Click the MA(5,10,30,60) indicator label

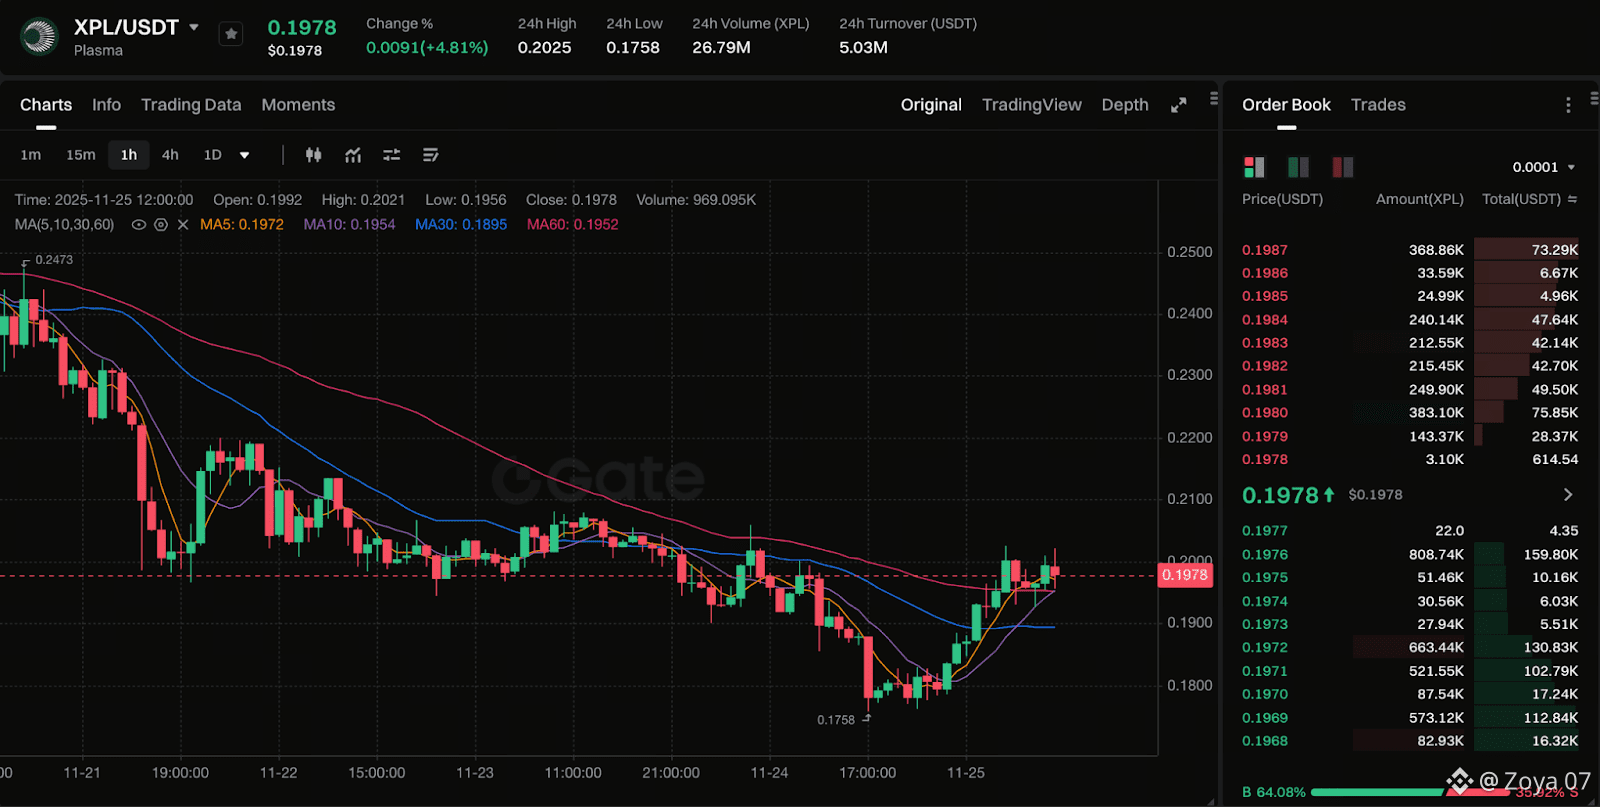(64, 225)
